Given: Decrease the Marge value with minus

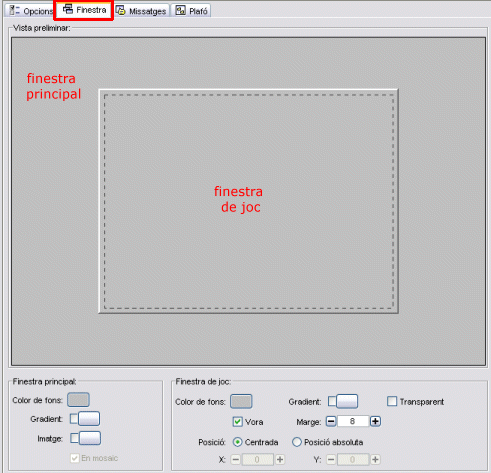Looking at the screenshot, I should coord(331,421).
